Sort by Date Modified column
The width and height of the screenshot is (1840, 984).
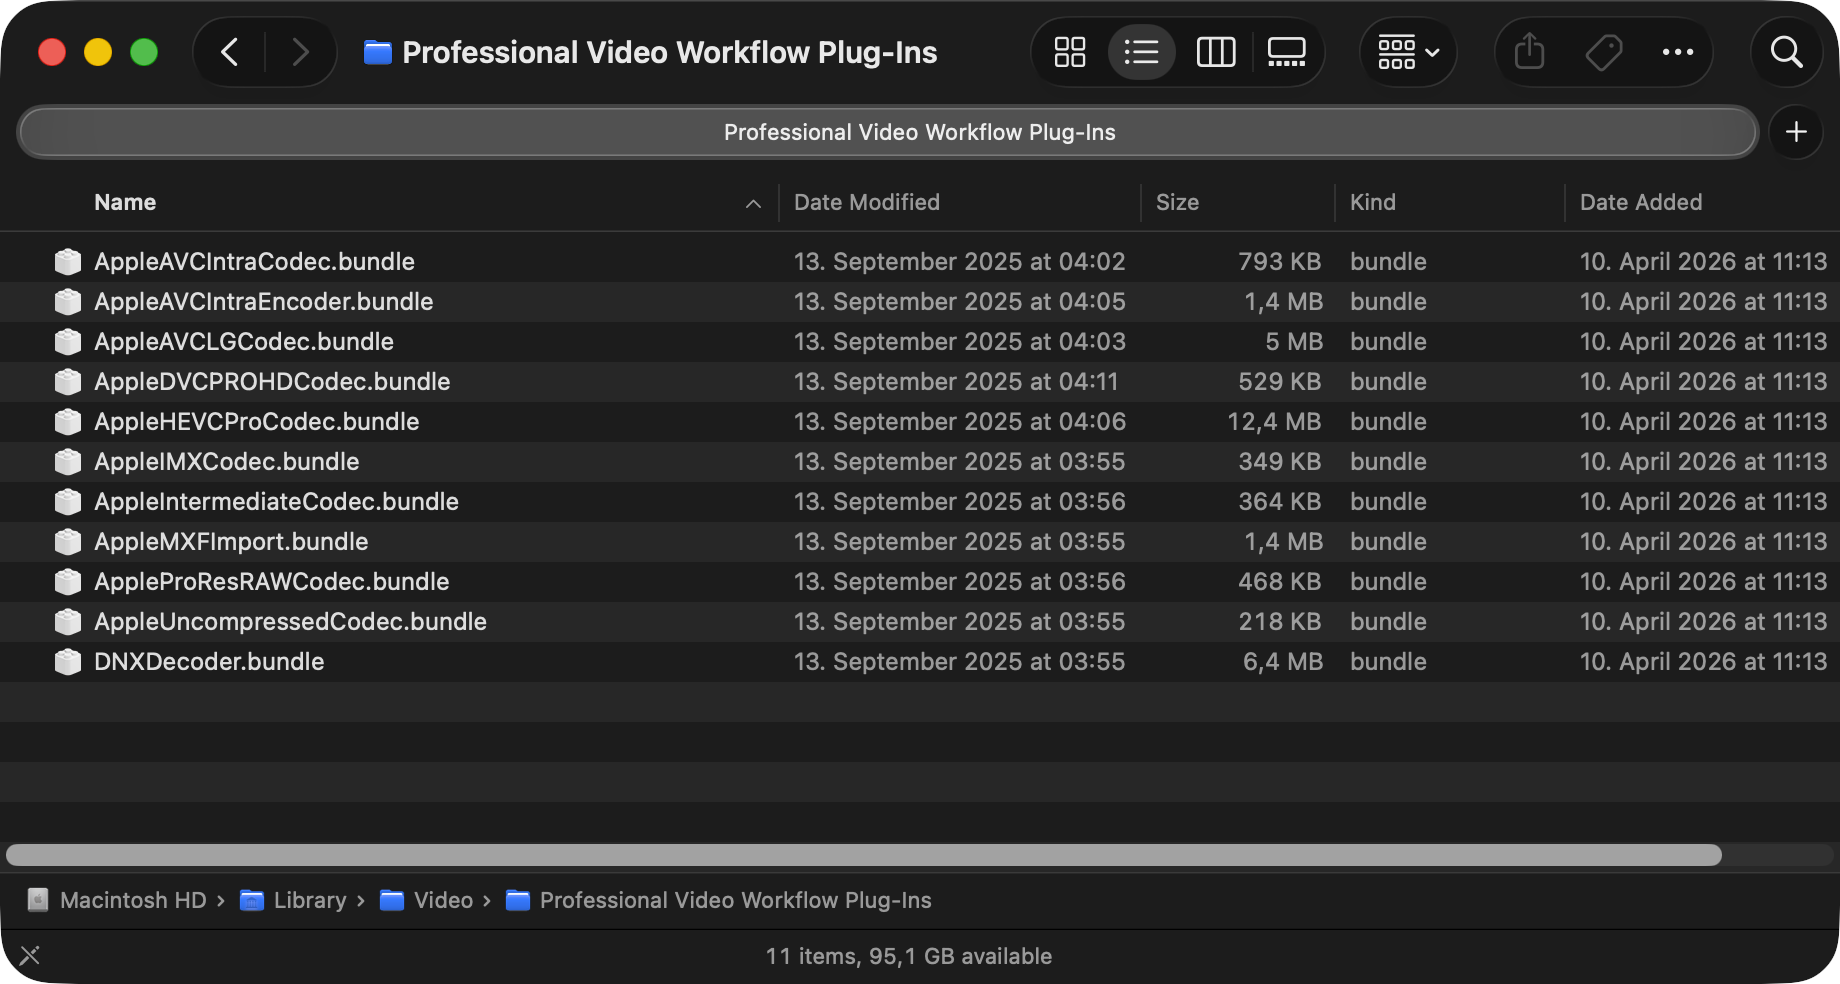(x=867, y=202)
